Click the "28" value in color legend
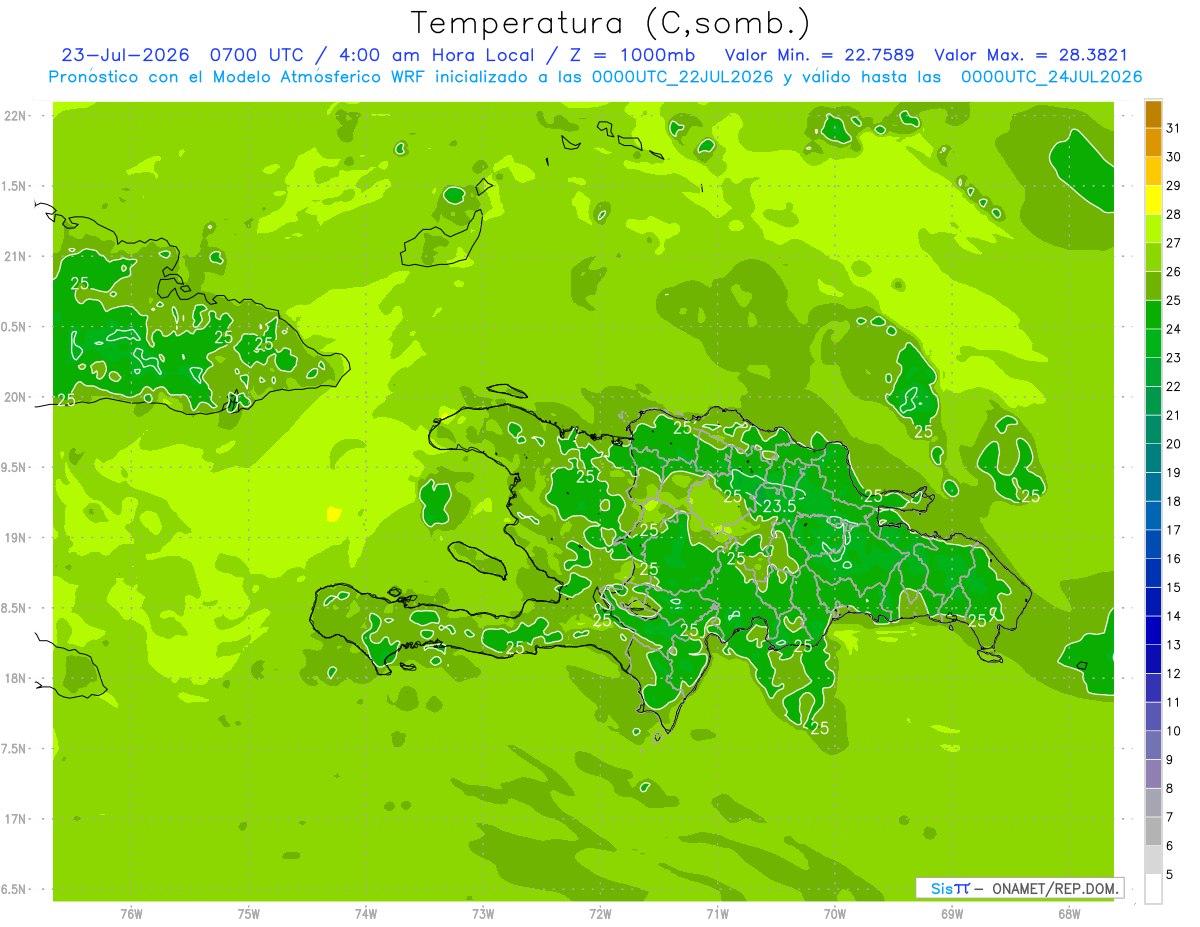1200x927 pixels. pos(1173,214)
